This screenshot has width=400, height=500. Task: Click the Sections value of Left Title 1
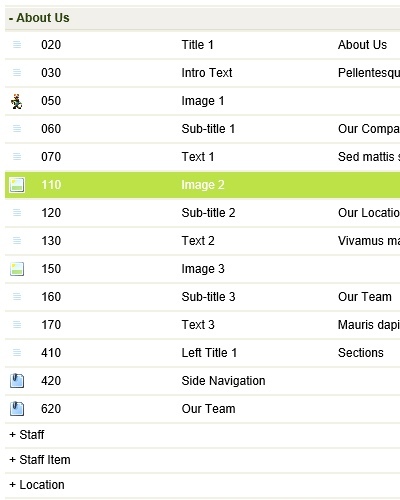coord(361,353)
